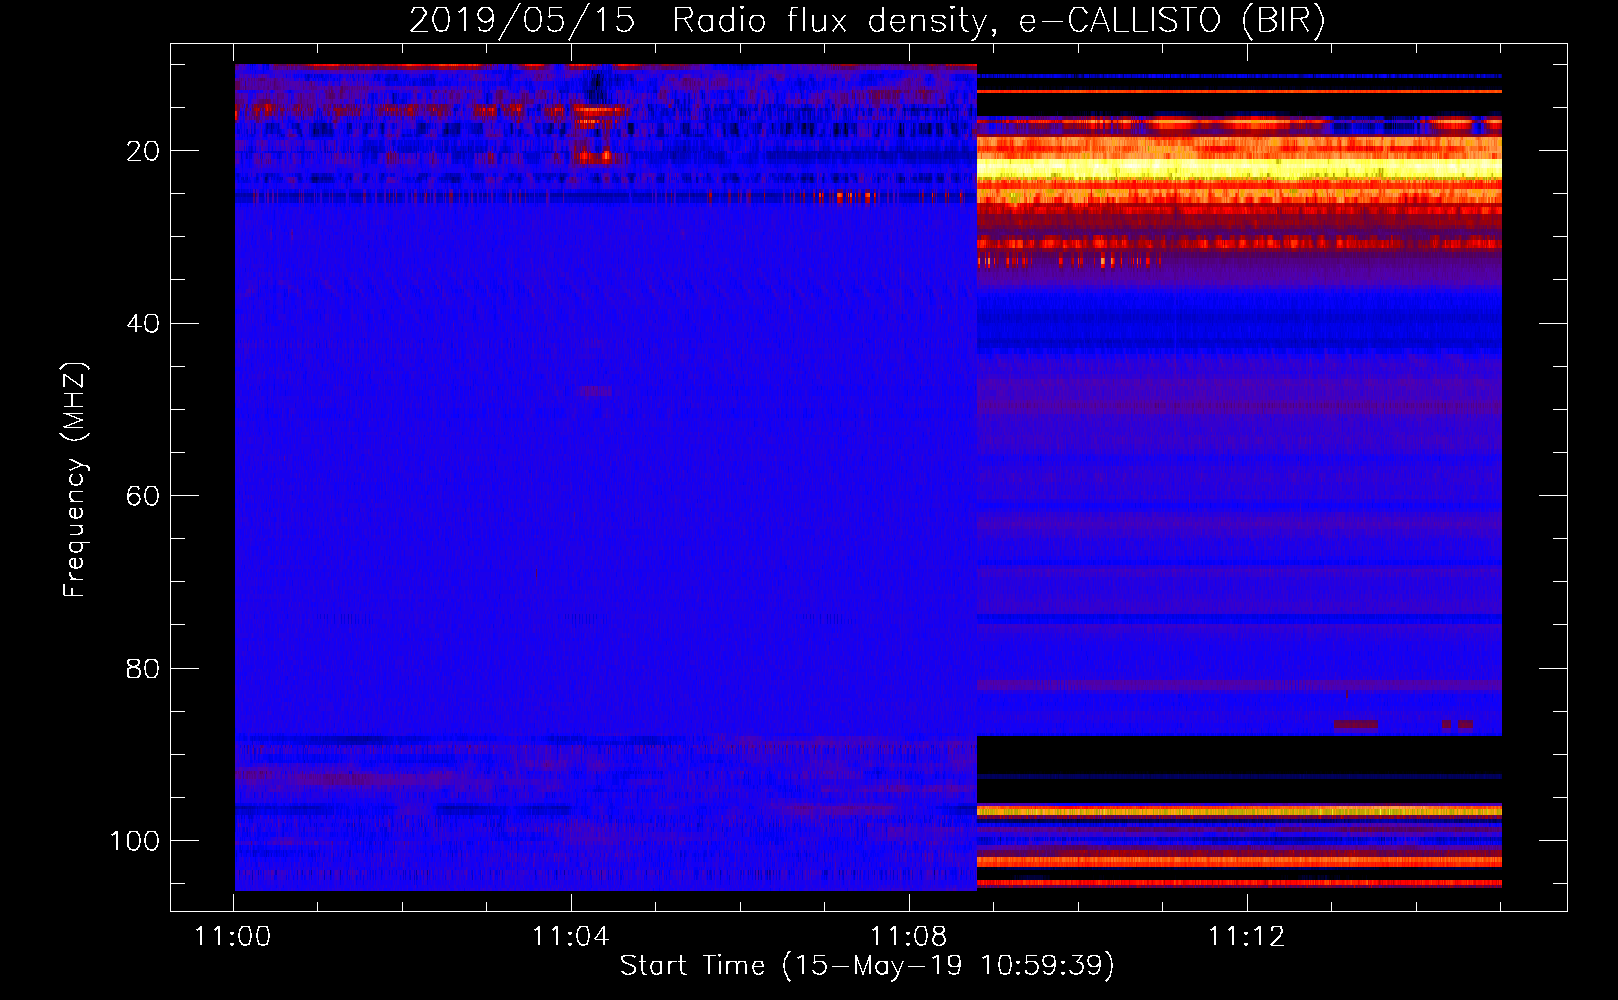Click the '11:08' time tick label
The height and width of the screenshot is (1000, 1618).
point(909,937)
